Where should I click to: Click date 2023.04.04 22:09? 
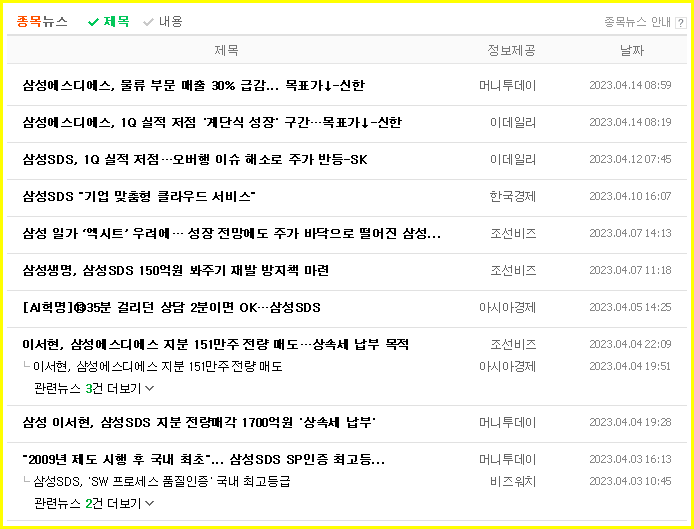[x=630, y=344]
